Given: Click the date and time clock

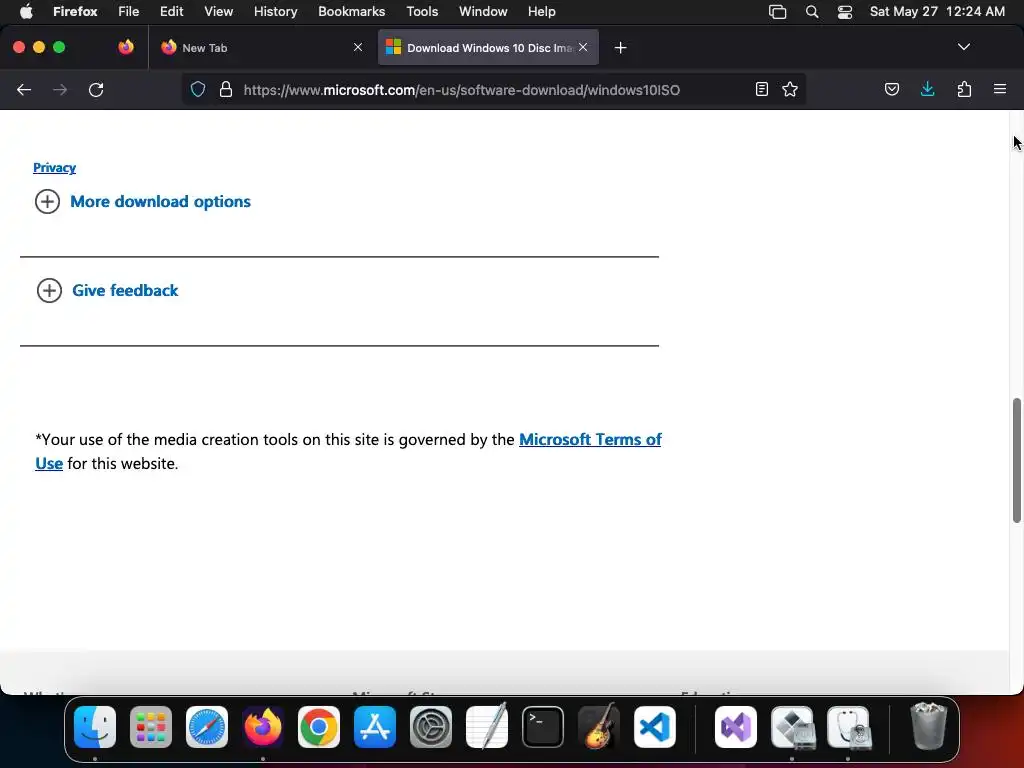Looking at the screenshot, I should (x=937, y=12).
